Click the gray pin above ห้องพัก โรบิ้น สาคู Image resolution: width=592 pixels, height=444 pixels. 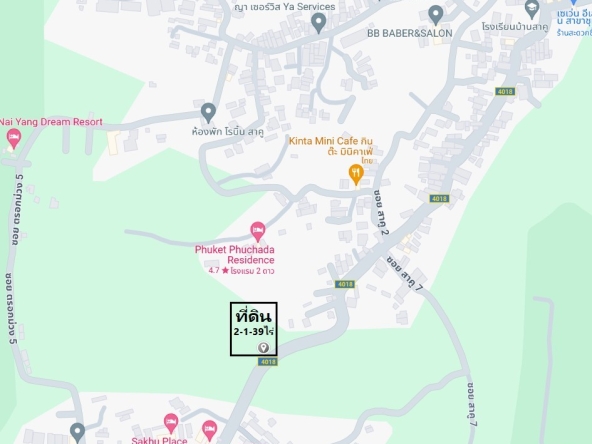(208, 113)
